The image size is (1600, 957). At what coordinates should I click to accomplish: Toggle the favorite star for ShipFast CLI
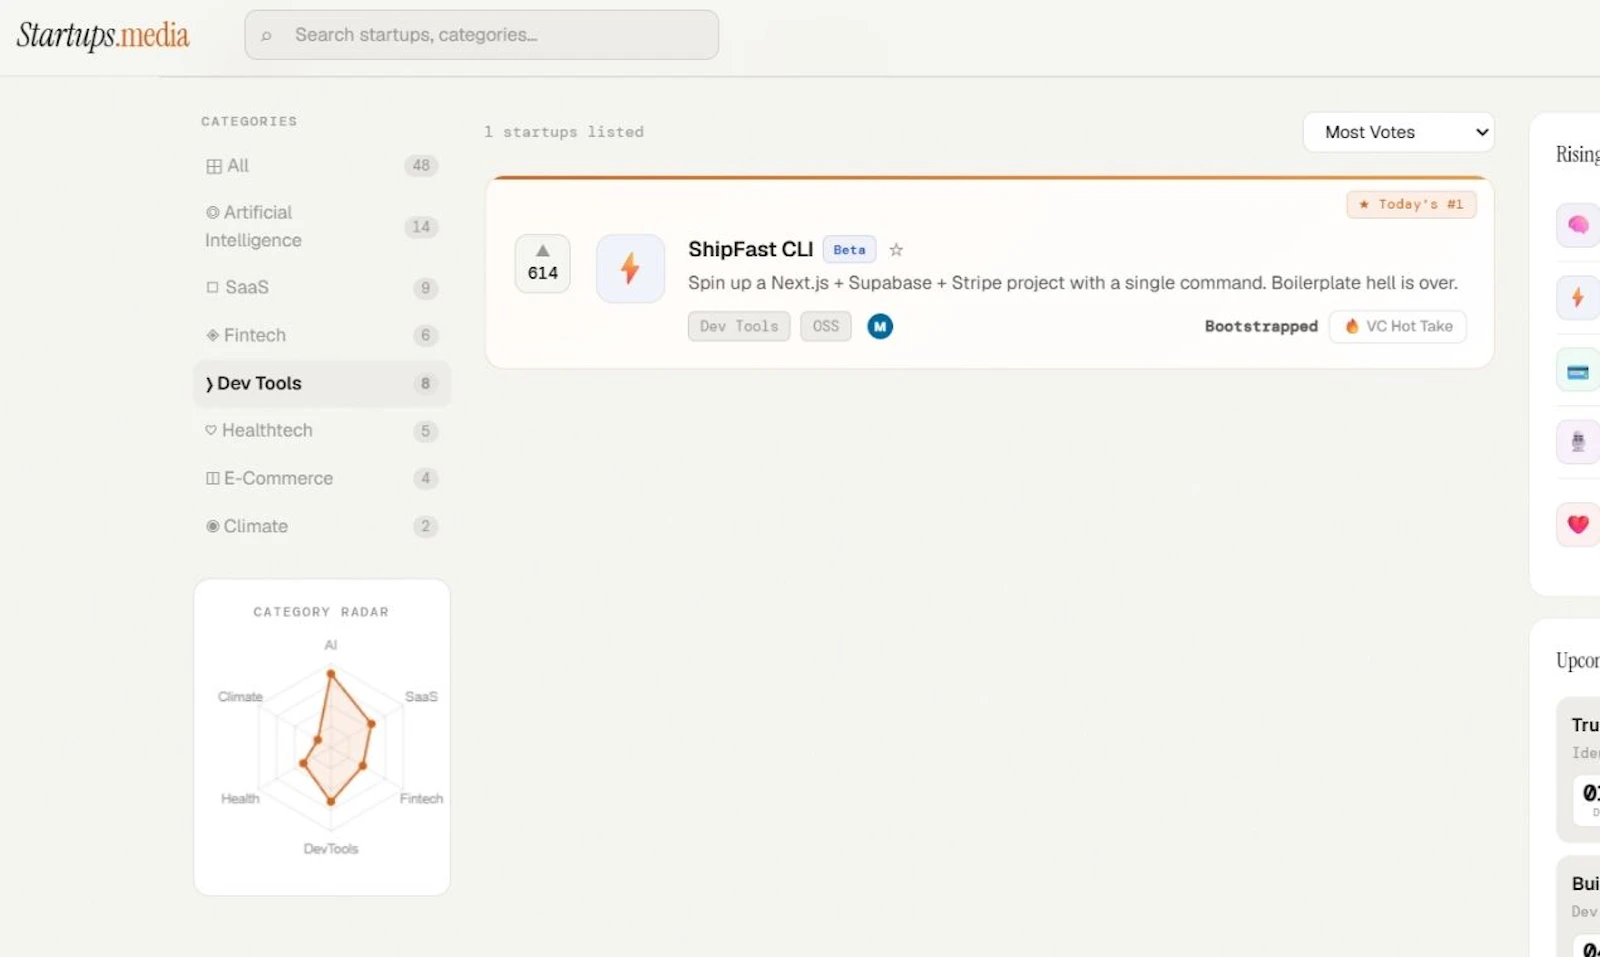click(x=896, y=250)
